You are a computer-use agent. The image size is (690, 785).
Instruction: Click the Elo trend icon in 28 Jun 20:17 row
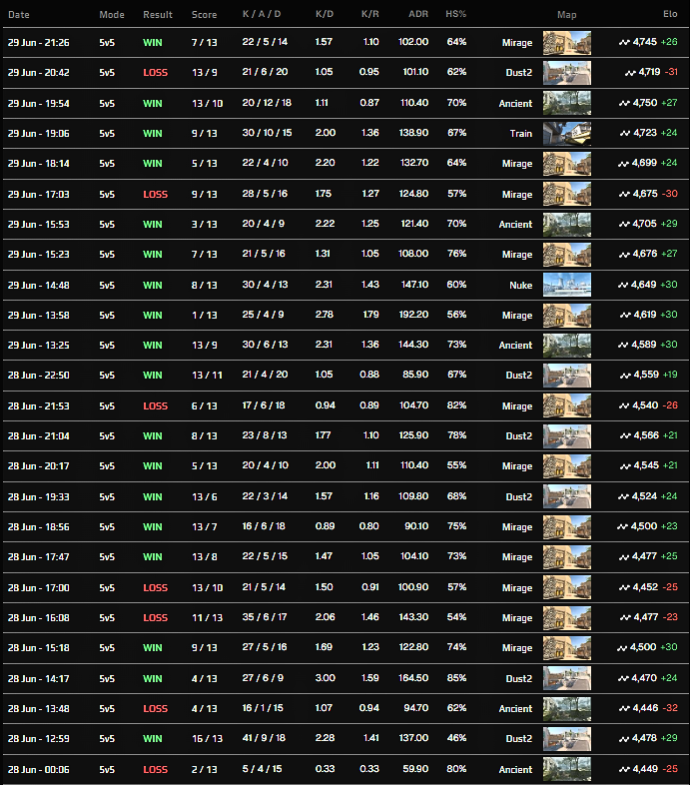tap(625, 467)
